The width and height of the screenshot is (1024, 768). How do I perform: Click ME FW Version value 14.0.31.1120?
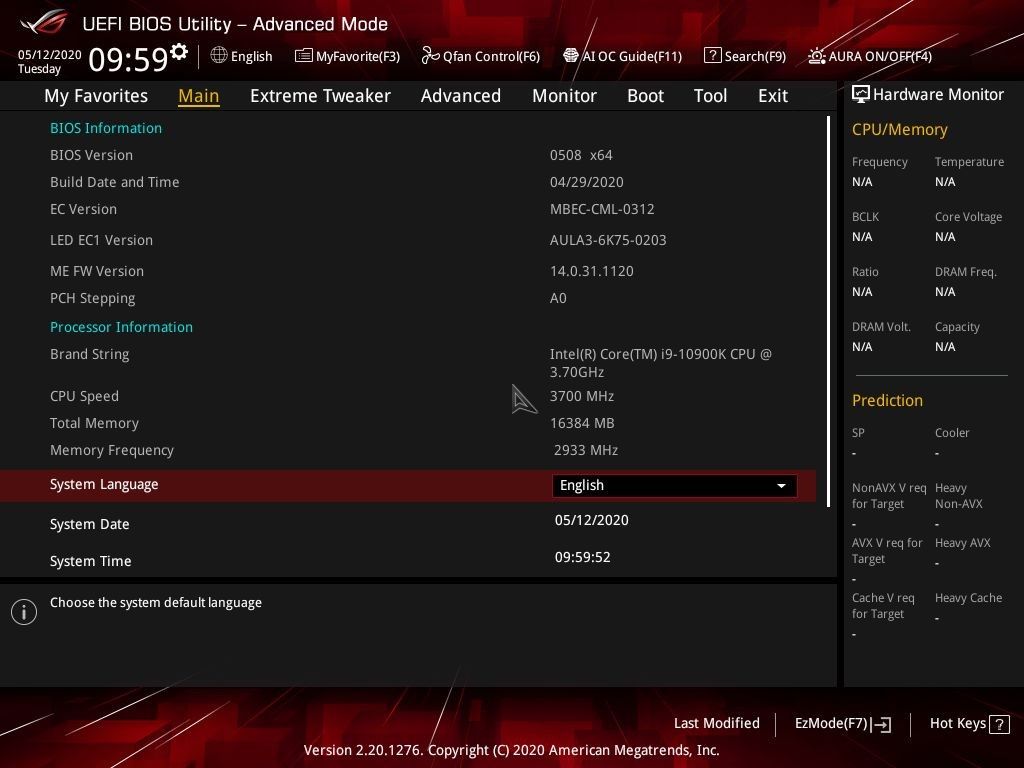592,271
